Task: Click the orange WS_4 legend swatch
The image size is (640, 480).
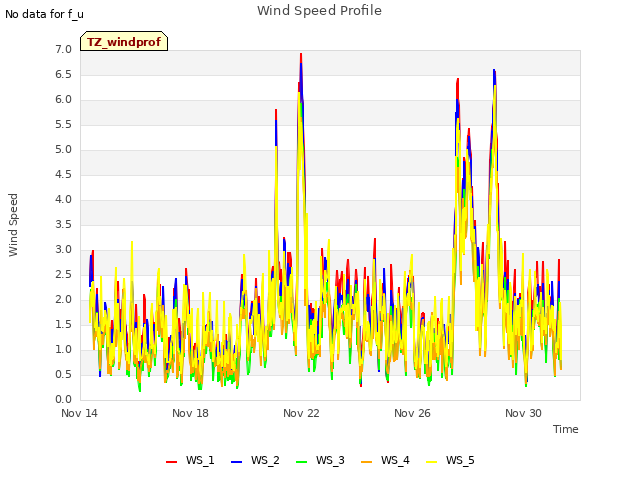Action: pos(367,462)
